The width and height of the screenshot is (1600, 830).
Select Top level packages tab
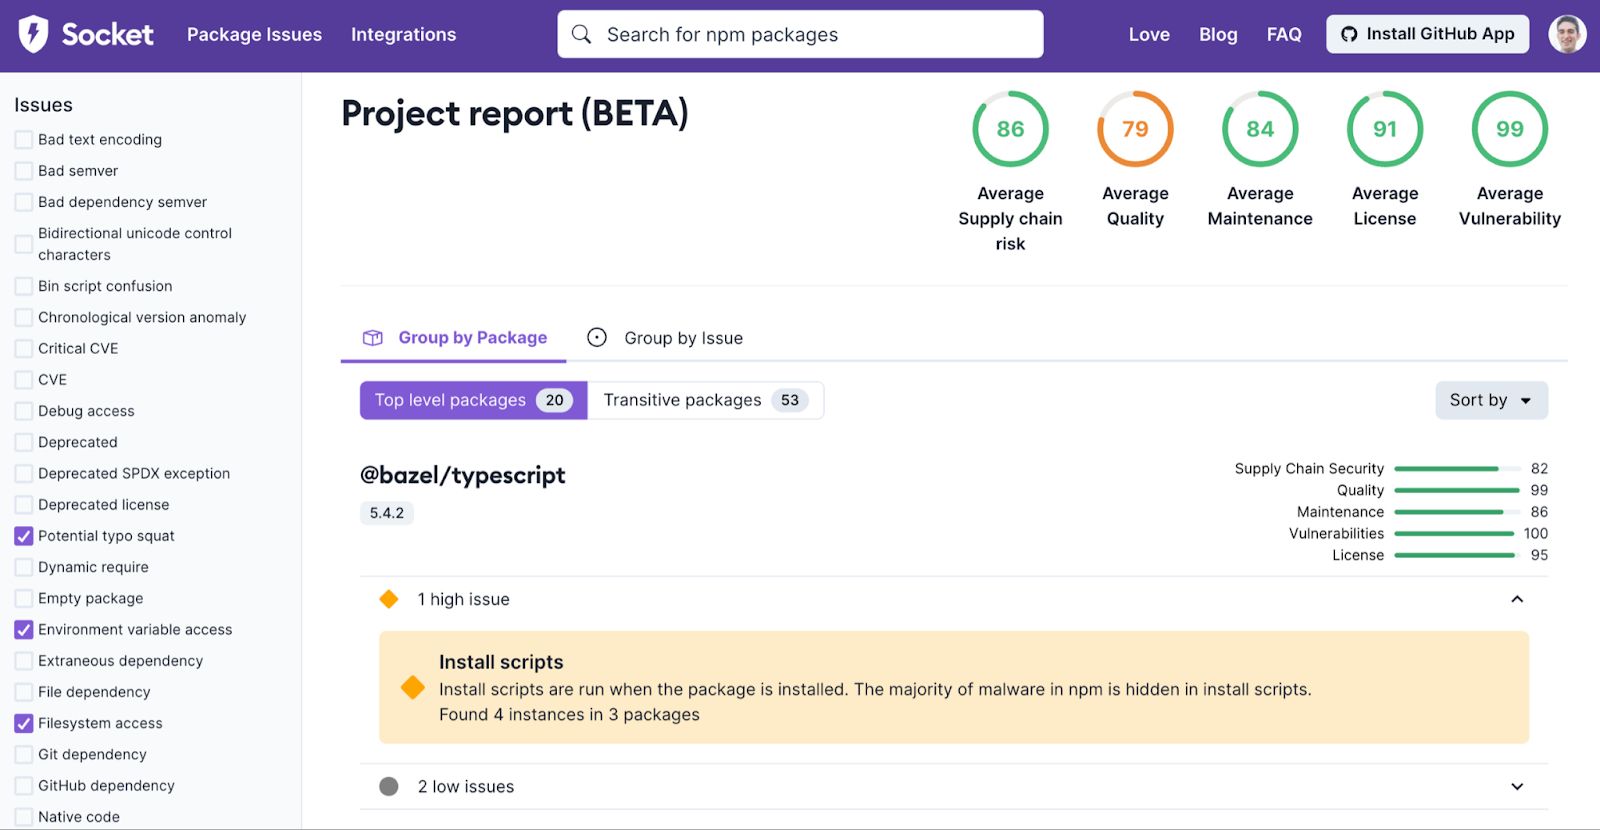click(x=473, y=400)
